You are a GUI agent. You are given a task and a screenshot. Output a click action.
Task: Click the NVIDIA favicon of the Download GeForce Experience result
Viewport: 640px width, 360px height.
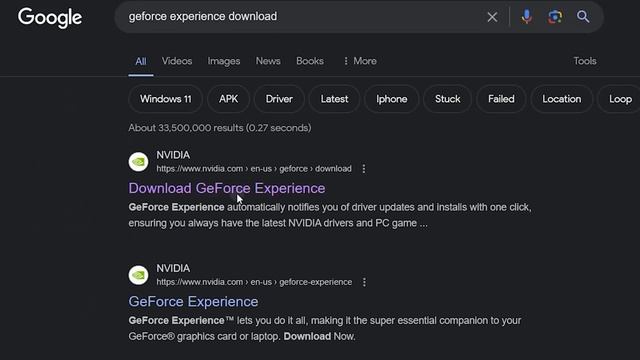pyautogui.click(x=138, y=162)
